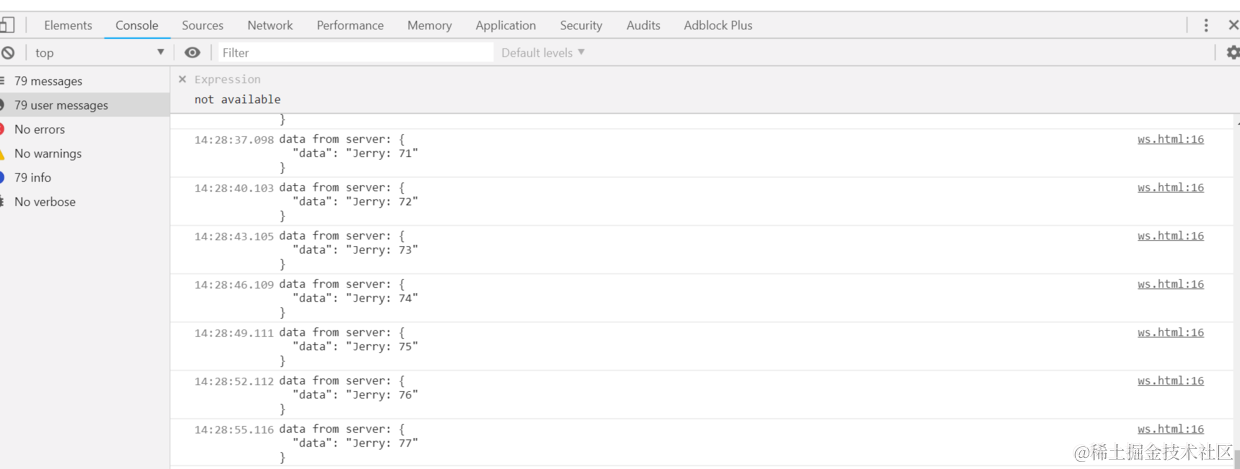Click the red No errors icon
1240x469 pixels.
pyautogui.click(x=3, y=129)
